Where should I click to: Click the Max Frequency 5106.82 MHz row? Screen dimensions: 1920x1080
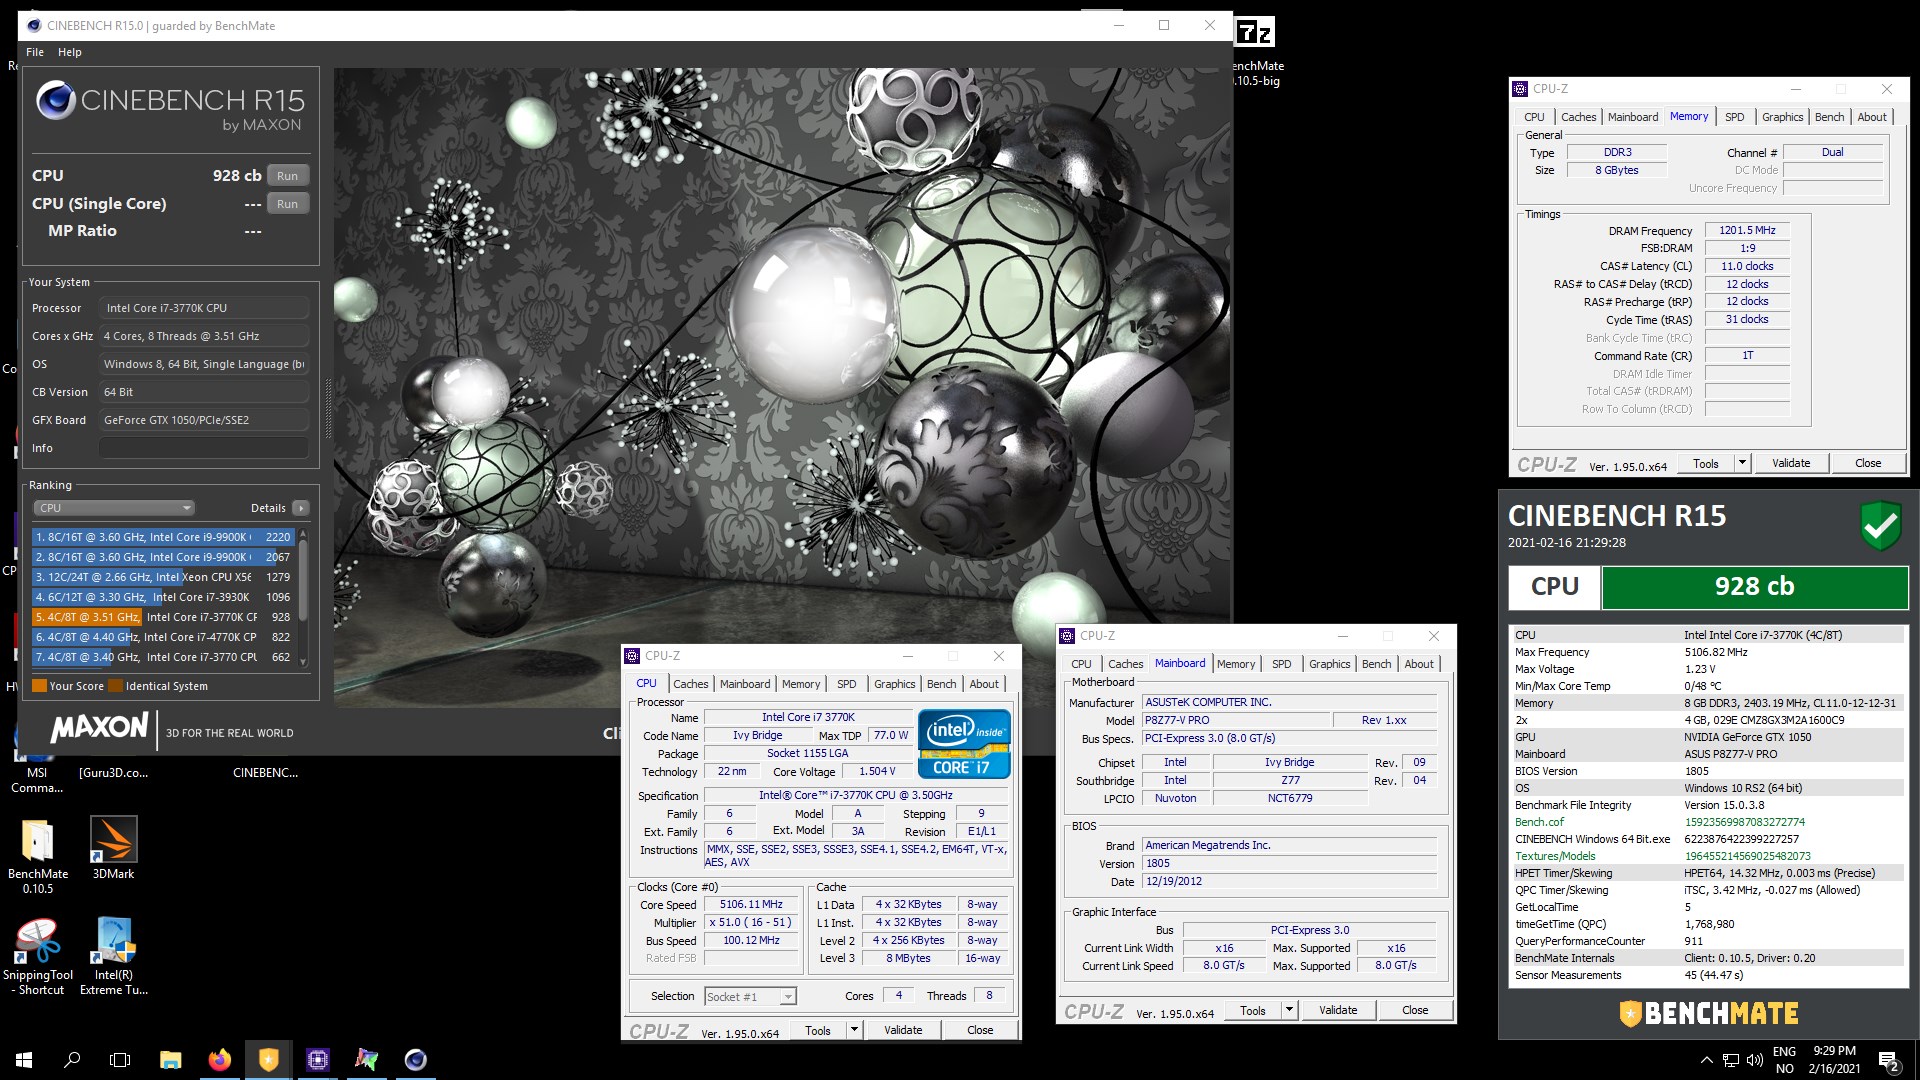(1708, 652)
